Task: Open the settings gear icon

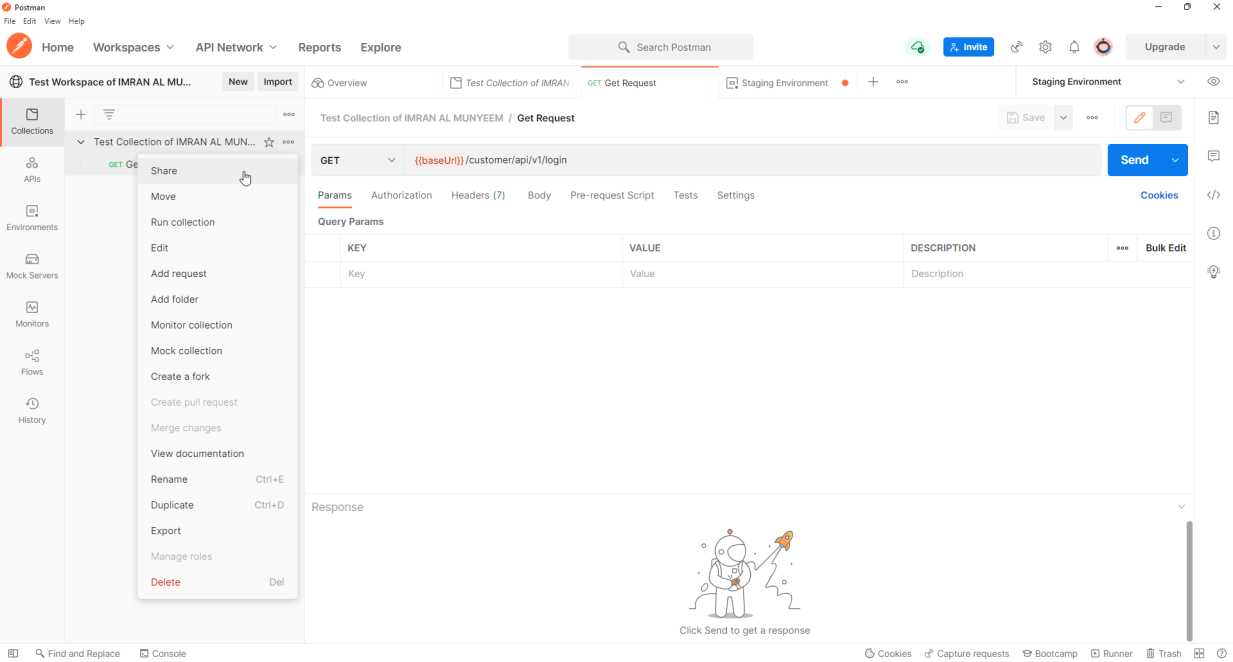Action: [1045, 47]
